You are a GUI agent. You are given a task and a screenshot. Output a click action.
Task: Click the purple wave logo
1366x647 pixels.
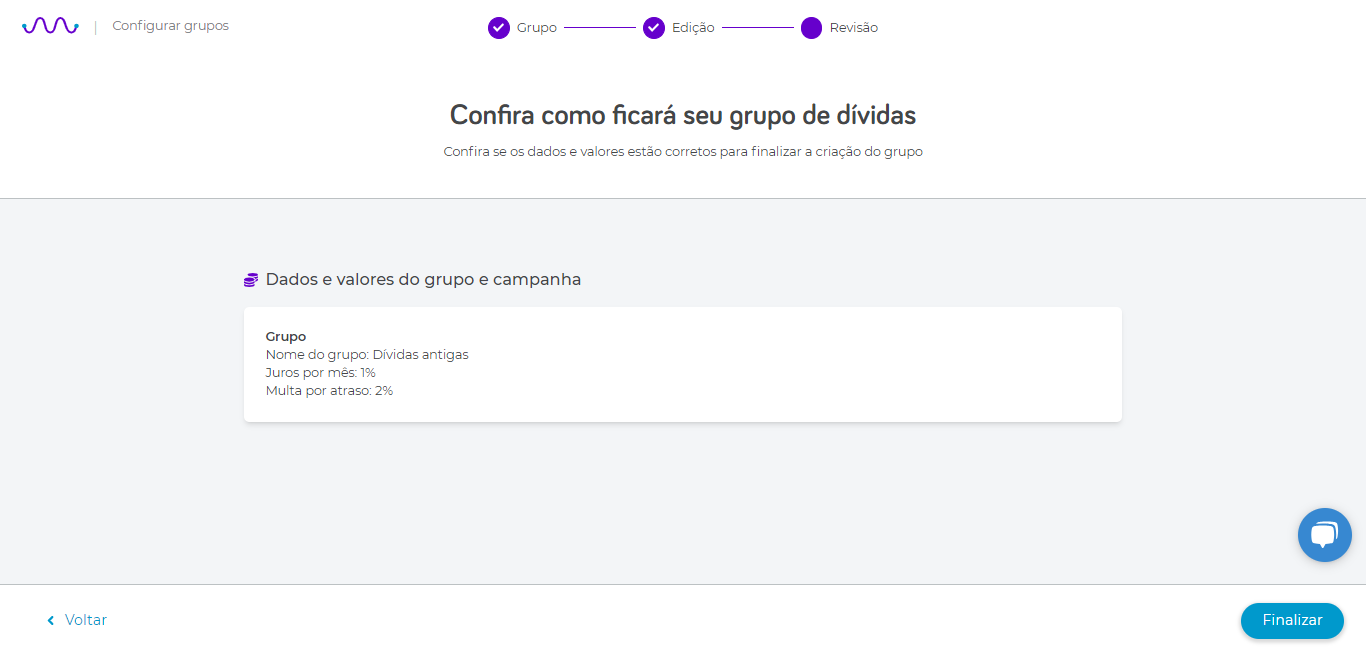[x=50, y=26]
